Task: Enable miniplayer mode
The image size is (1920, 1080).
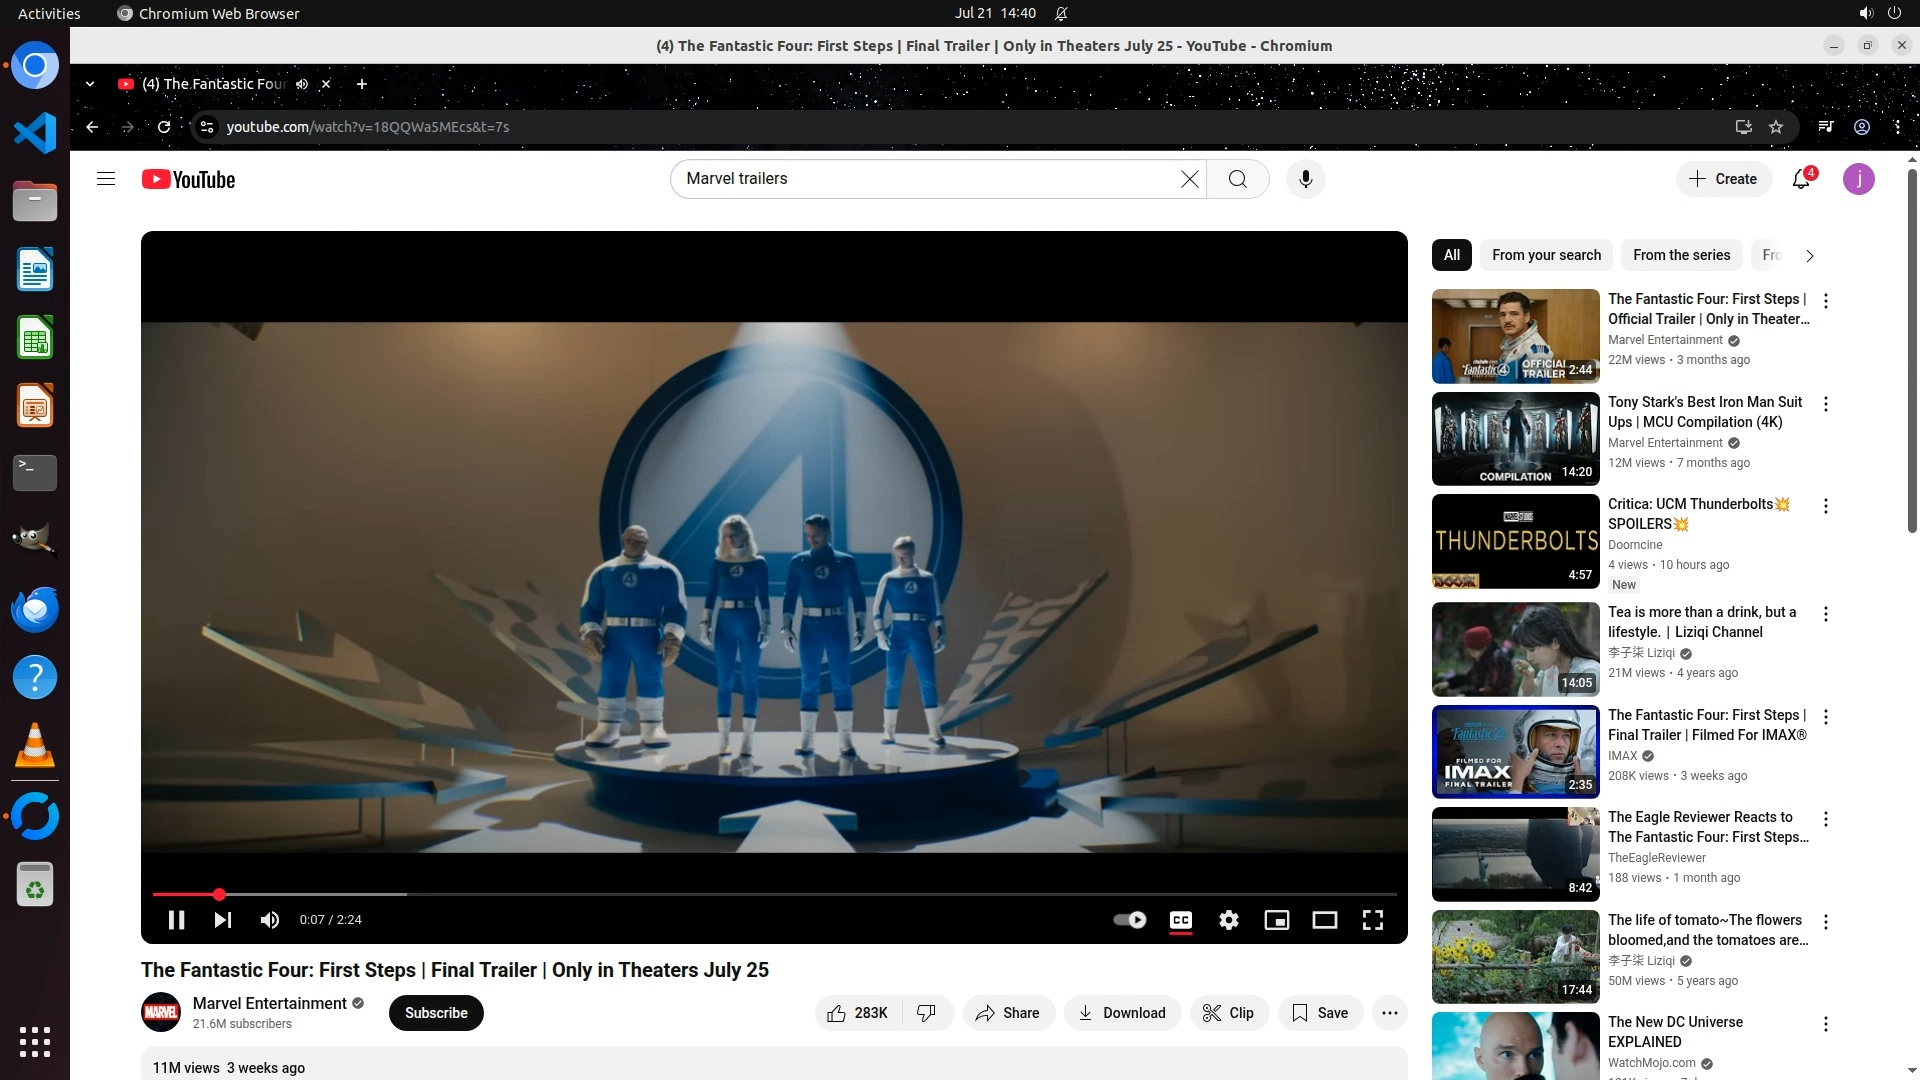Action: pos(1277,920)
